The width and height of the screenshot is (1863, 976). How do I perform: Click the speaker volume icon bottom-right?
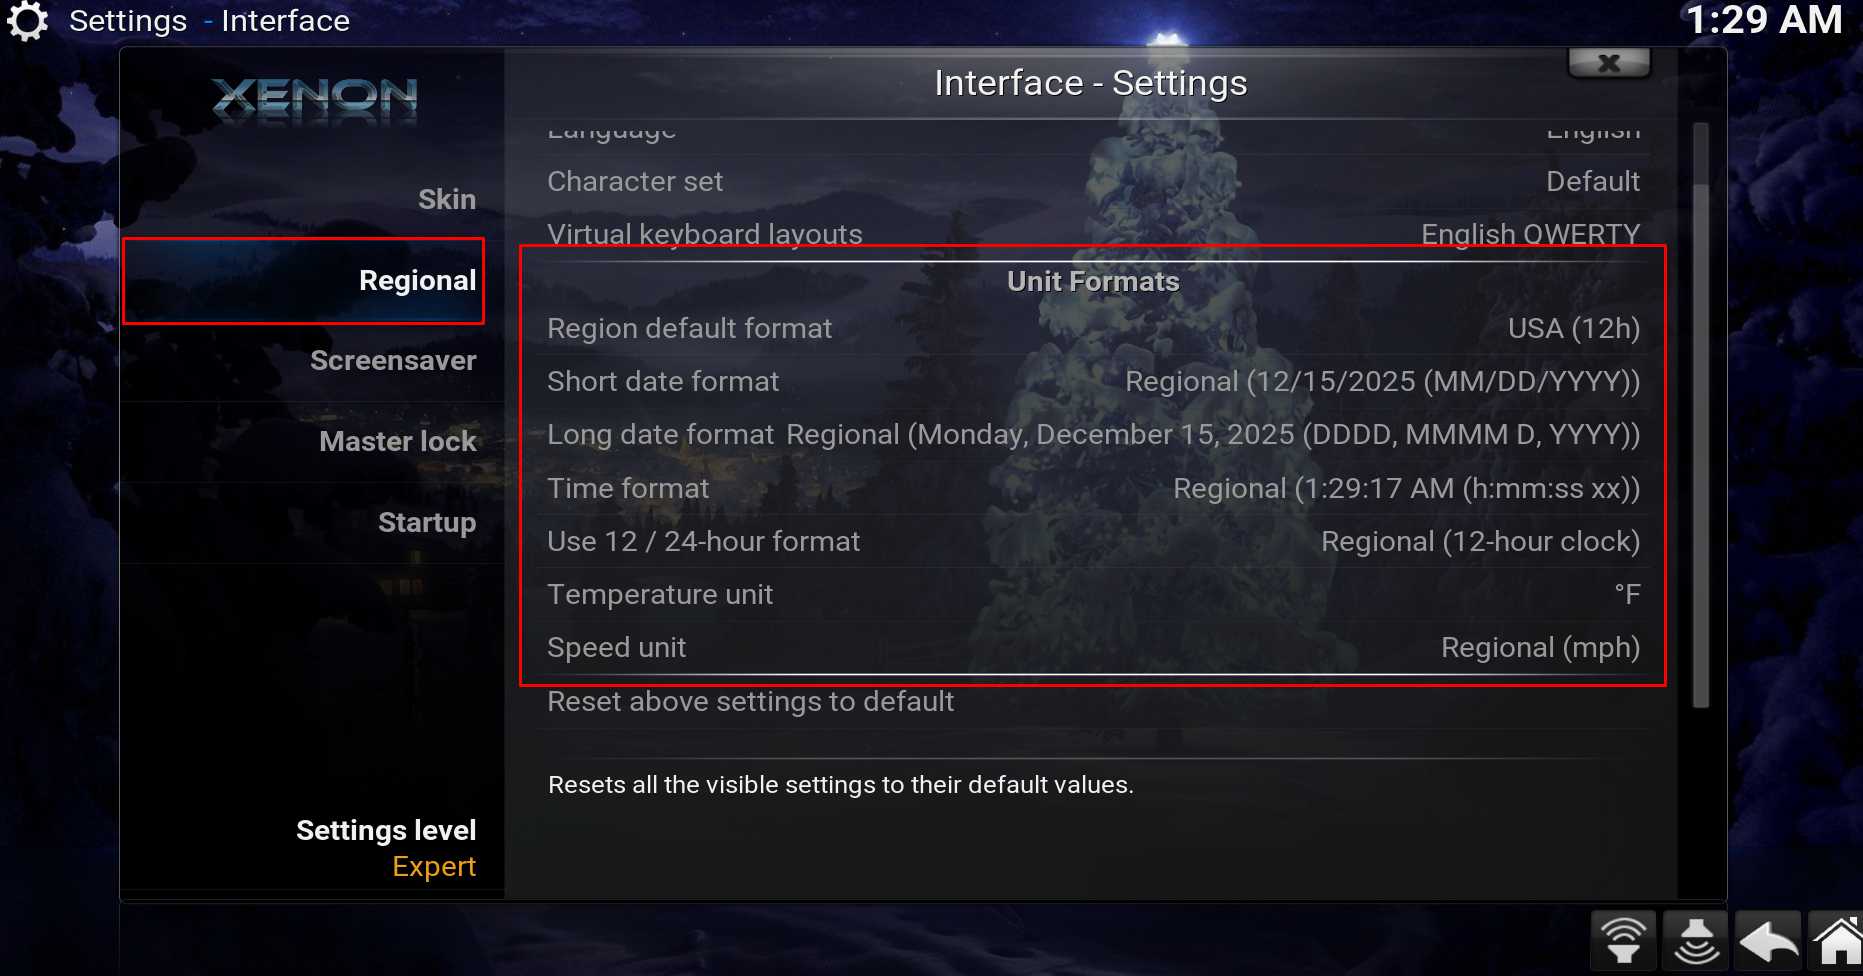(x=1695, y=939)
